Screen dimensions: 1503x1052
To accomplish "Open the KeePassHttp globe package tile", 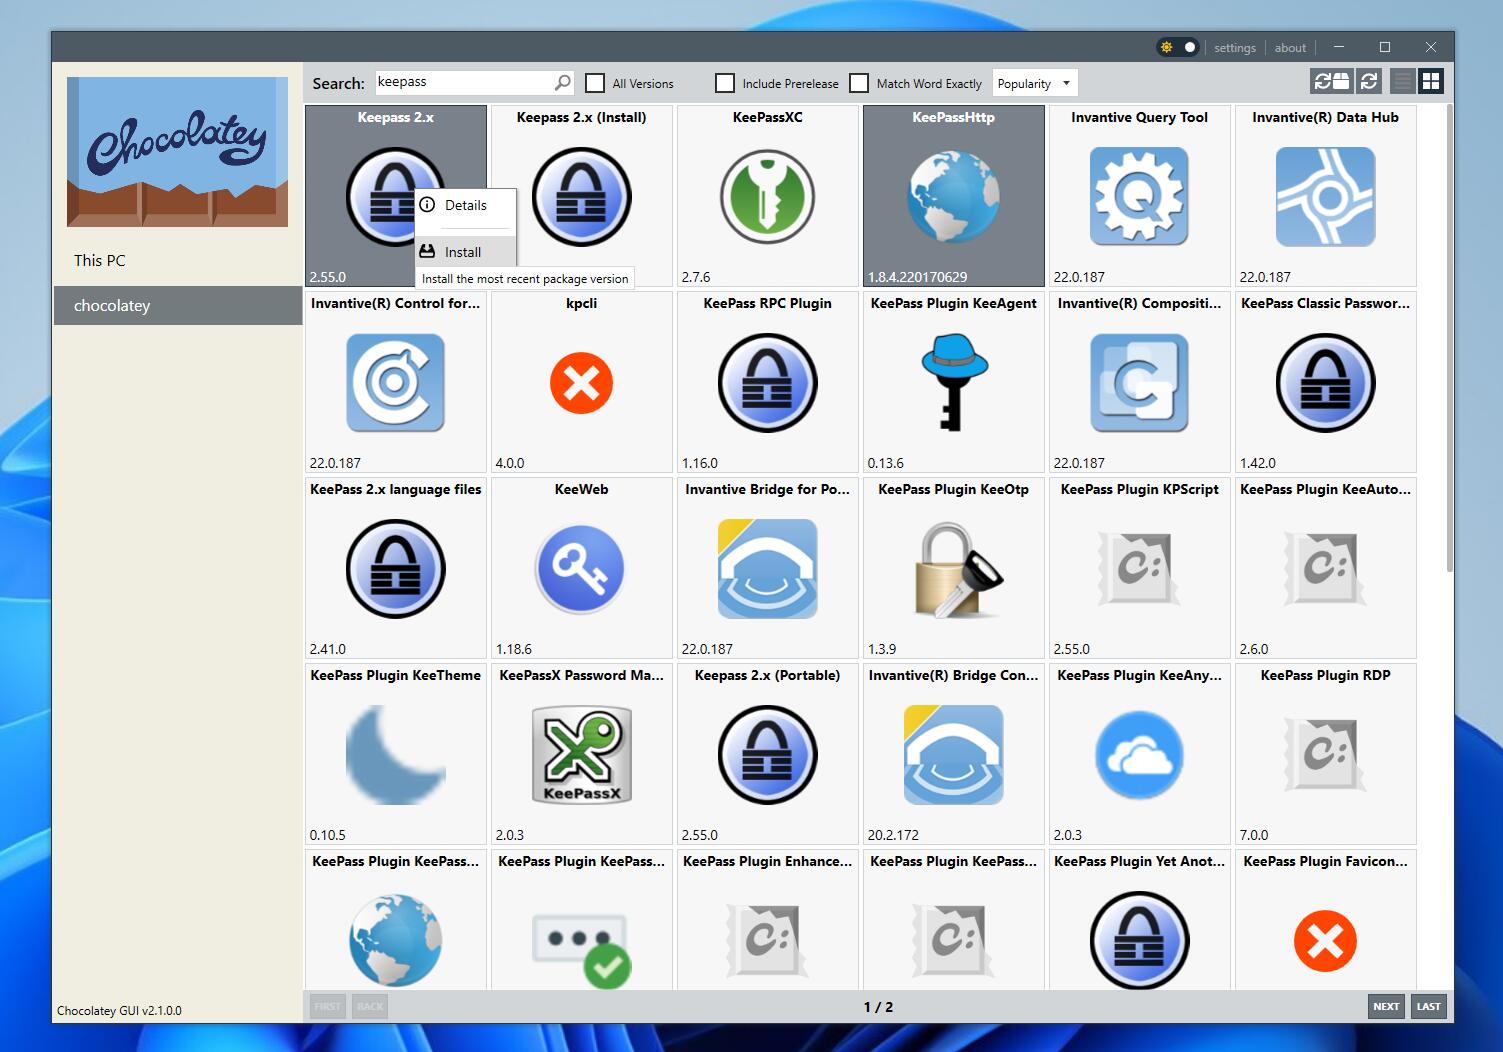I will click(x=953, y=196).
